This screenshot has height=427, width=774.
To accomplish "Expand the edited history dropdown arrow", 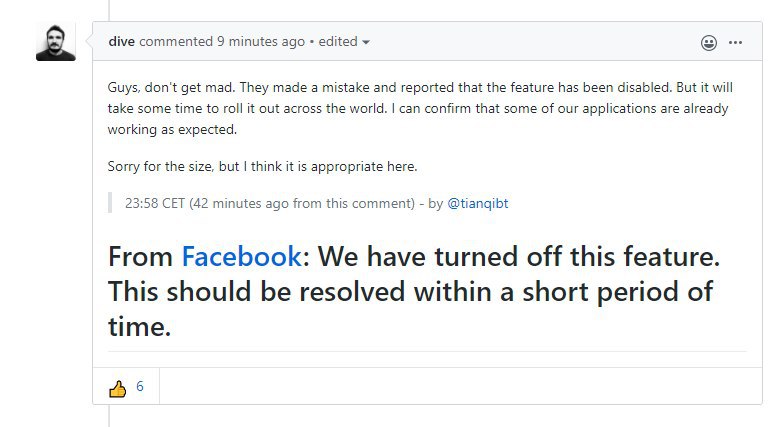I will click(365, 42).
